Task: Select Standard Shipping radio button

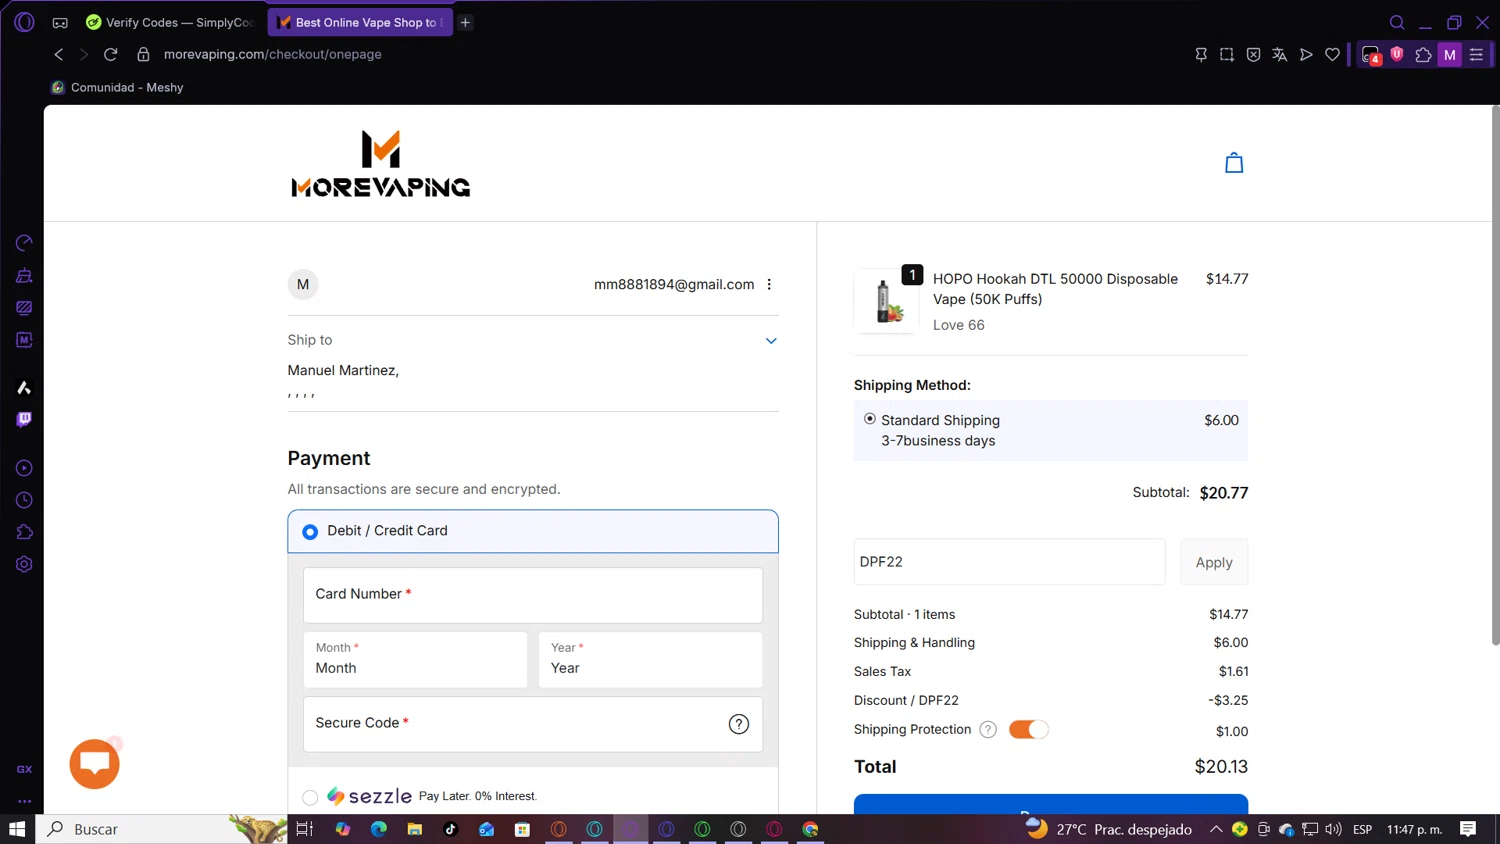Action: tap(870, 419)
